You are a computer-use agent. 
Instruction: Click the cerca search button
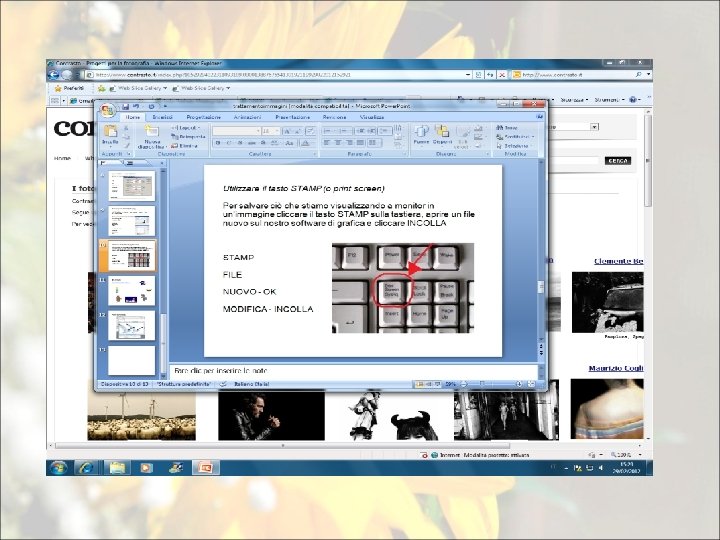[618, 161]
